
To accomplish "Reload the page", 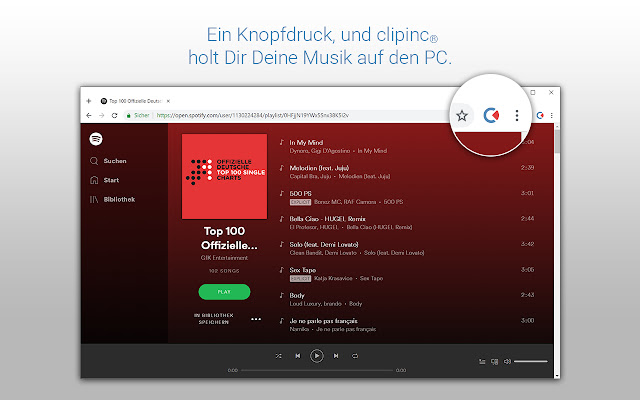I will click(115, 116).
